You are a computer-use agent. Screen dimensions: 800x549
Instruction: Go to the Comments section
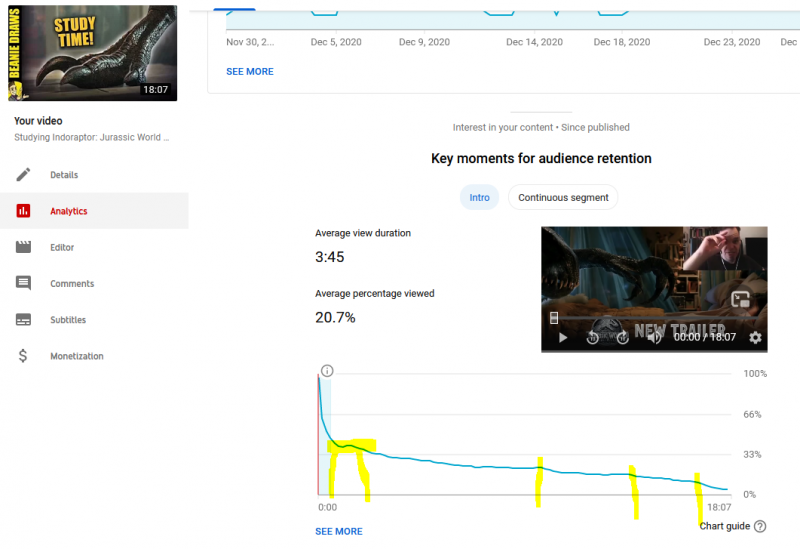(x=72, y=284)
